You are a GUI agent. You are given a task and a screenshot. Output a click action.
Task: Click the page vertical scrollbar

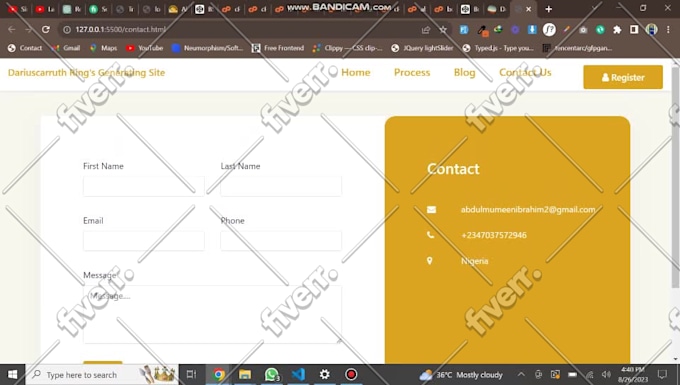click(x=675, y=178)
